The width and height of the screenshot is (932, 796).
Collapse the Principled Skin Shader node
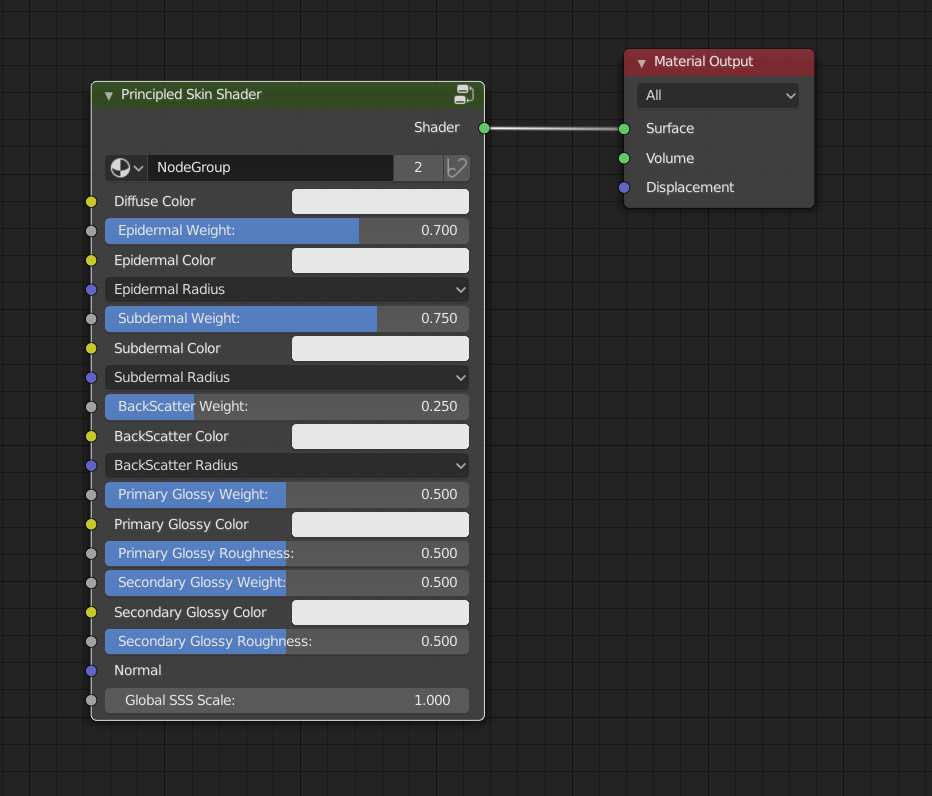click(x=109, y=95)
